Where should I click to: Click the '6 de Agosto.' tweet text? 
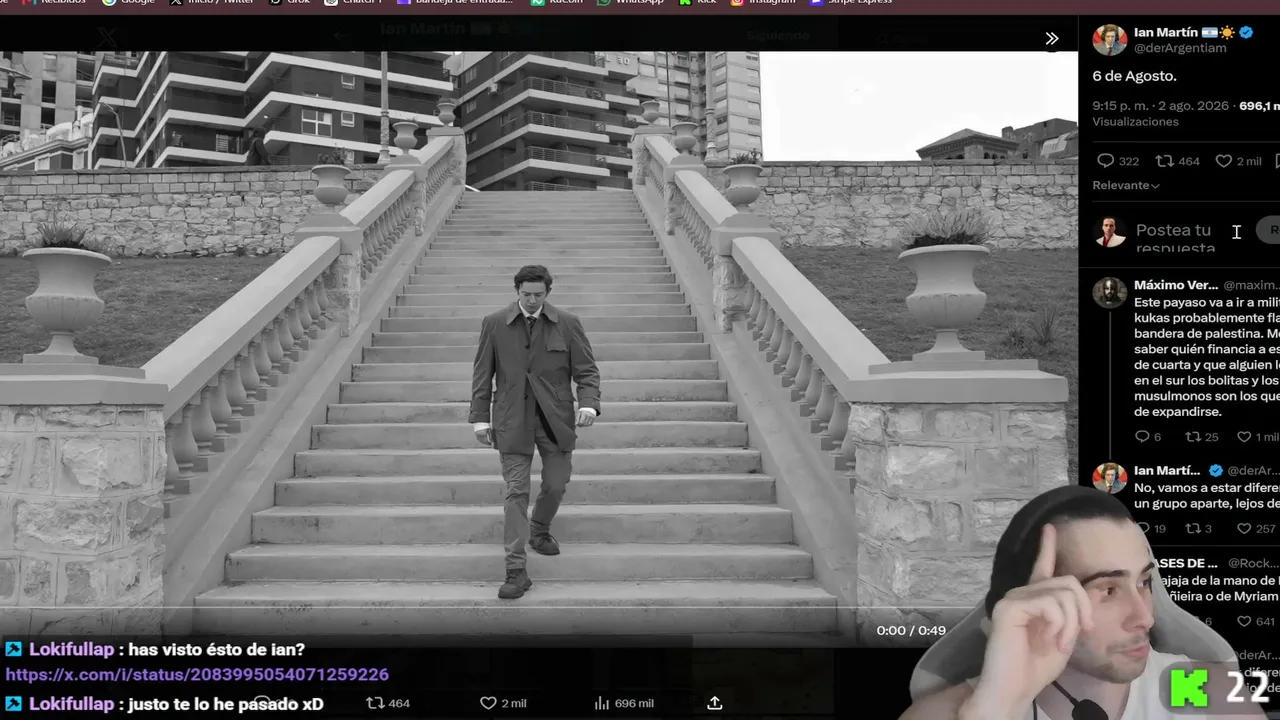1134,76
